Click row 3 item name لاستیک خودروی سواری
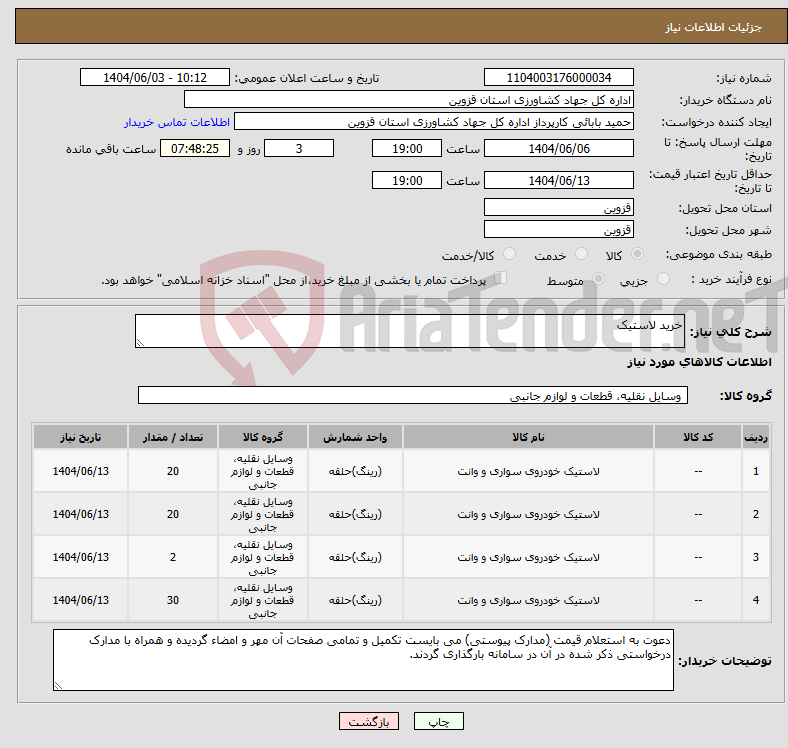Screen dimensions: 788x748 tap(528, 557)
